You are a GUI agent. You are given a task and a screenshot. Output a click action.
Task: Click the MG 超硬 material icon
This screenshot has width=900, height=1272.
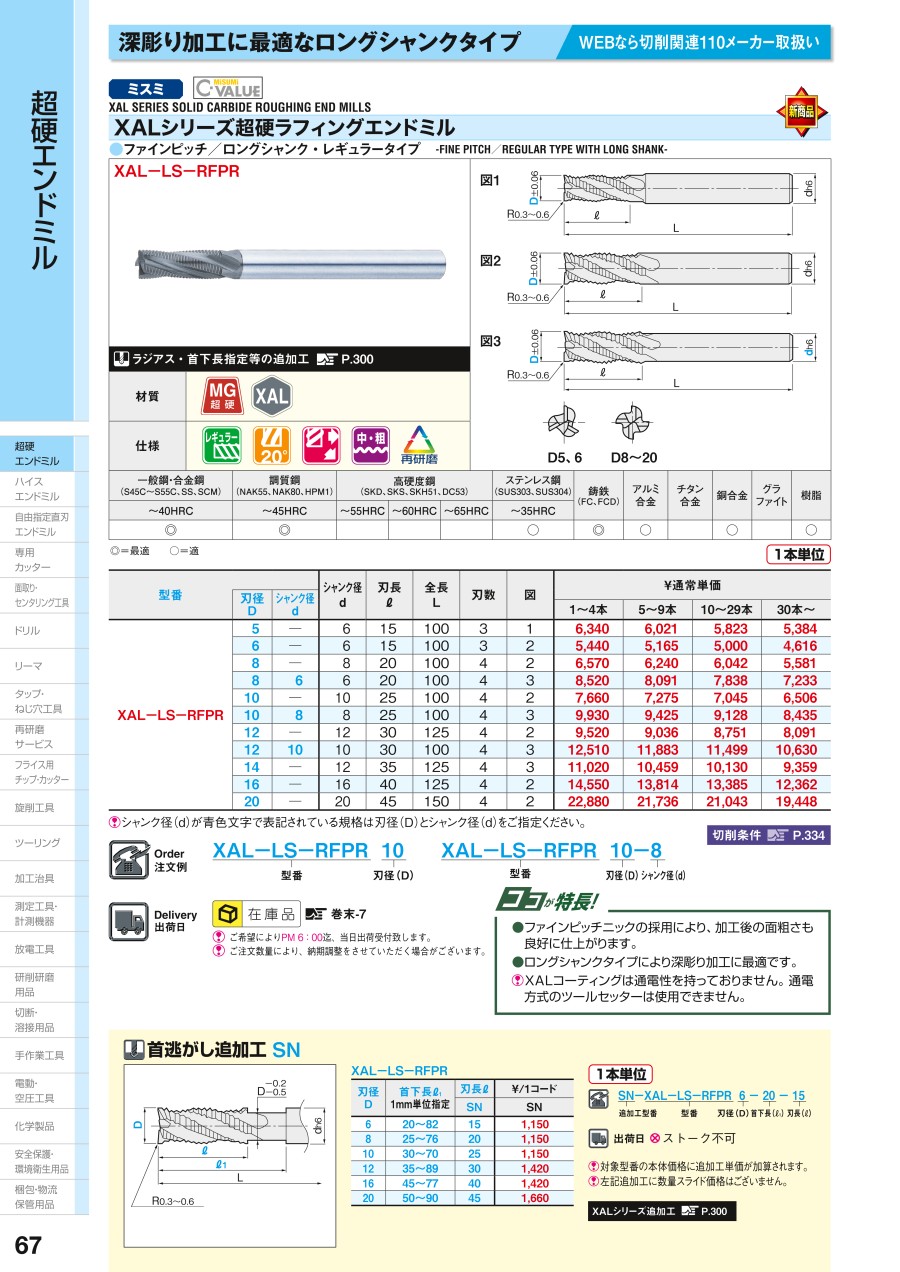coord(223,396)
